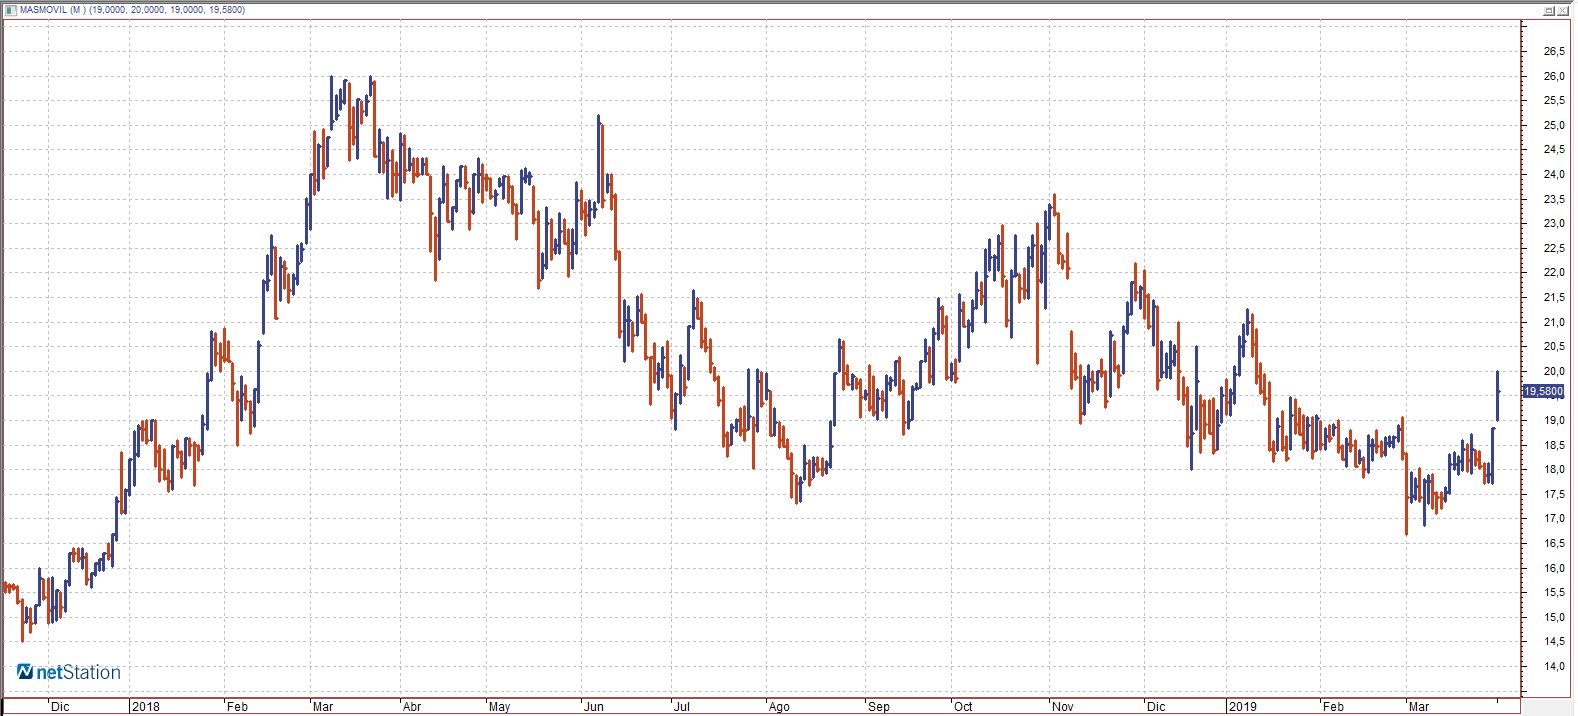Image resolution: width=1578 pixels, height=716 pixels.
Task: Click the Nov month label
Action: 1063,706
